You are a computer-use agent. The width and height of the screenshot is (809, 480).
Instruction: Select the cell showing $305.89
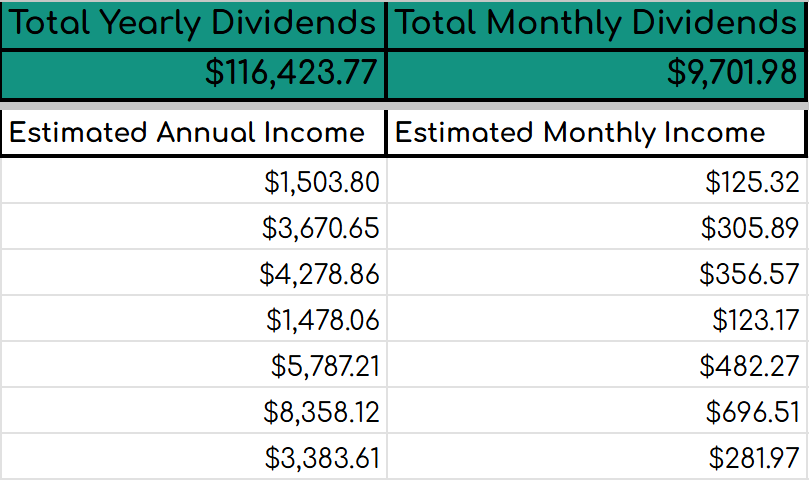[597, 226]
